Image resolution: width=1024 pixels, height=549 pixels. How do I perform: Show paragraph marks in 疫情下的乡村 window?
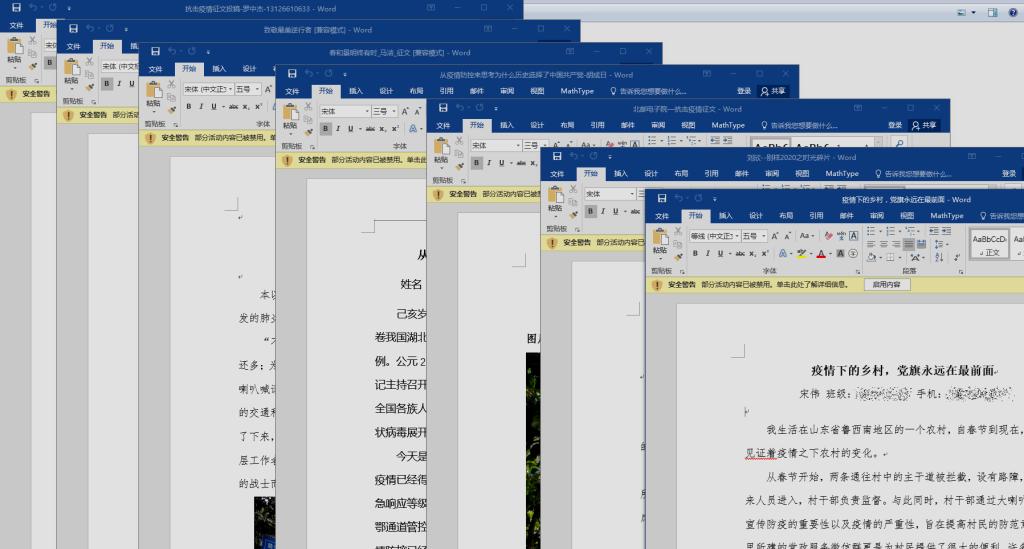click(957, 258)
